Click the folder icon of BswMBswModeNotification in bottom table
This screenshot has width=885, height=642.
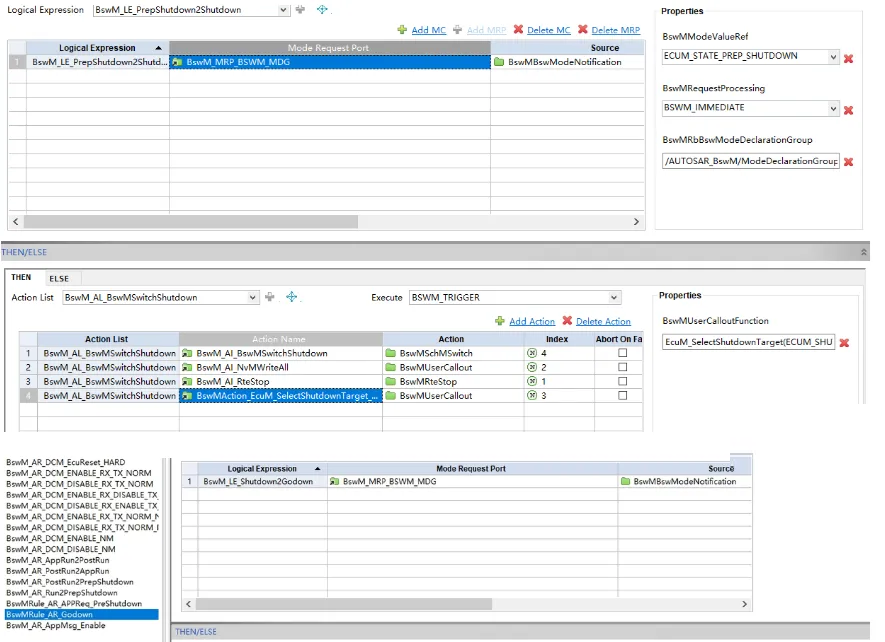tap(625, 482)
